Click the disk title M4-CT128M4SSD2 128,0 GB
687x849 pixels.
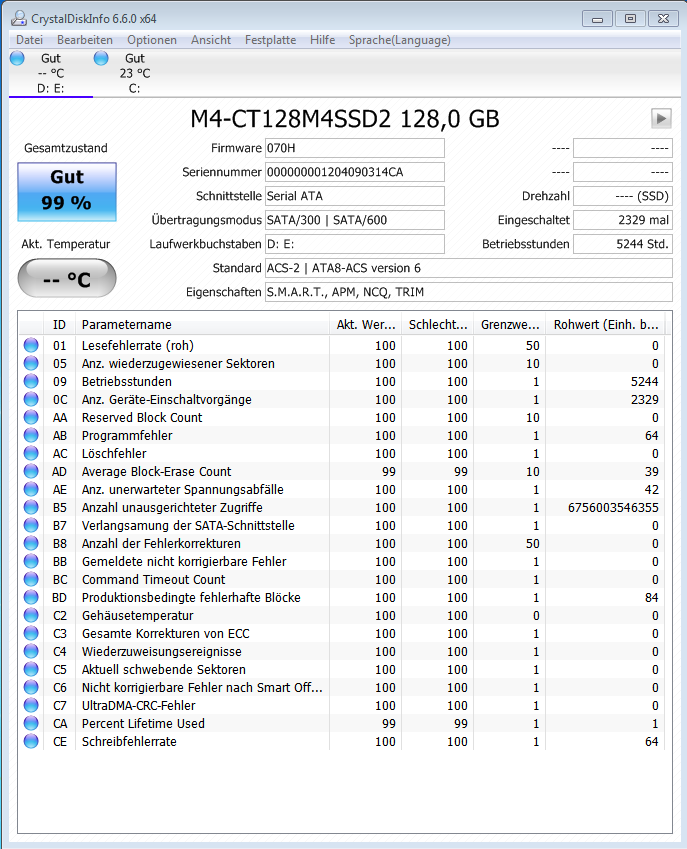tap(345, 119)
